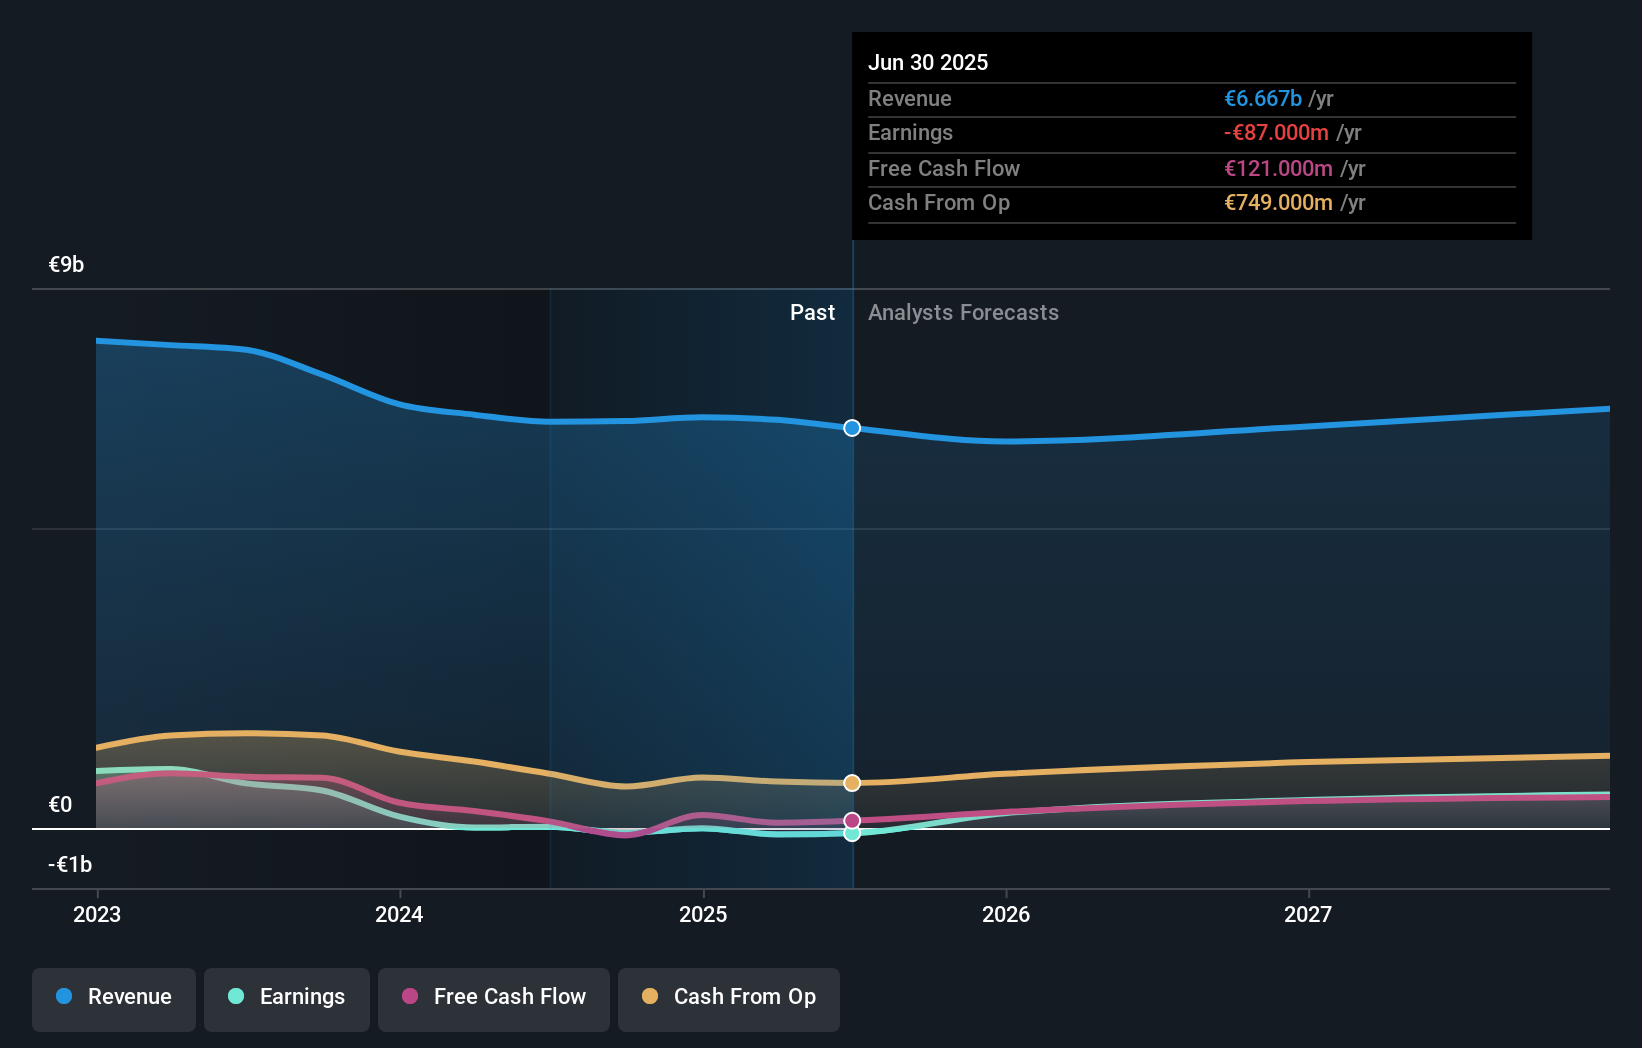Switch to the Past section of the chart

812,312
